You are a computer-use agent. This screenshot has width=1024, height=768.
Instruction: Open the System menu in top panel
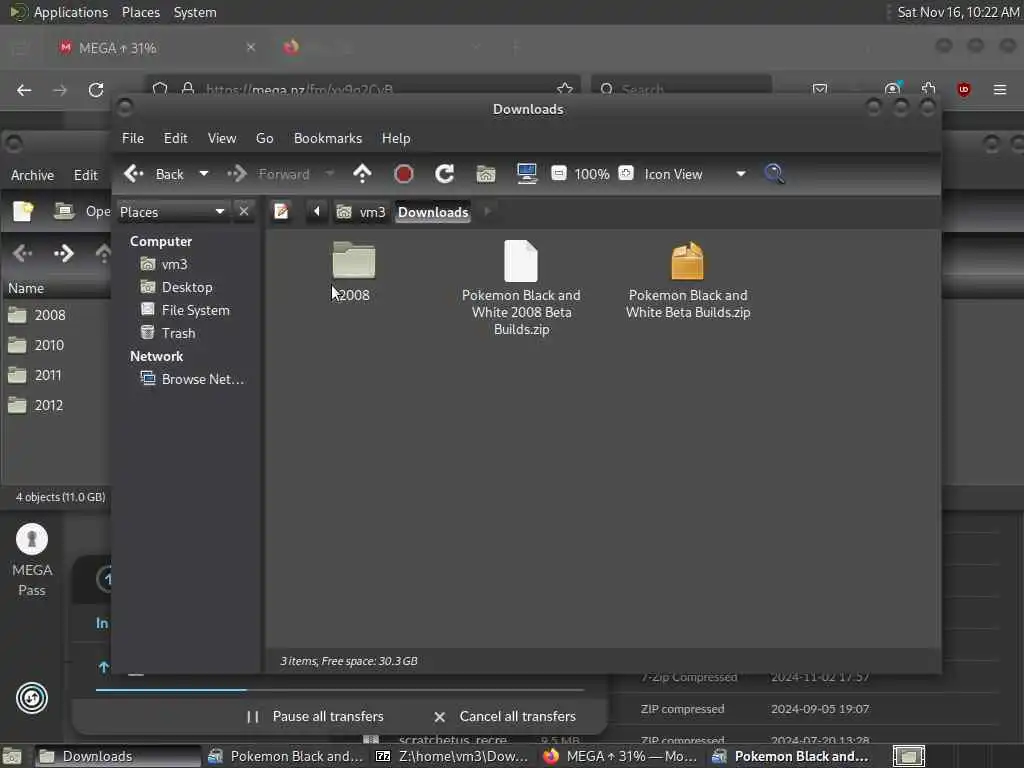tap(195, 12)
